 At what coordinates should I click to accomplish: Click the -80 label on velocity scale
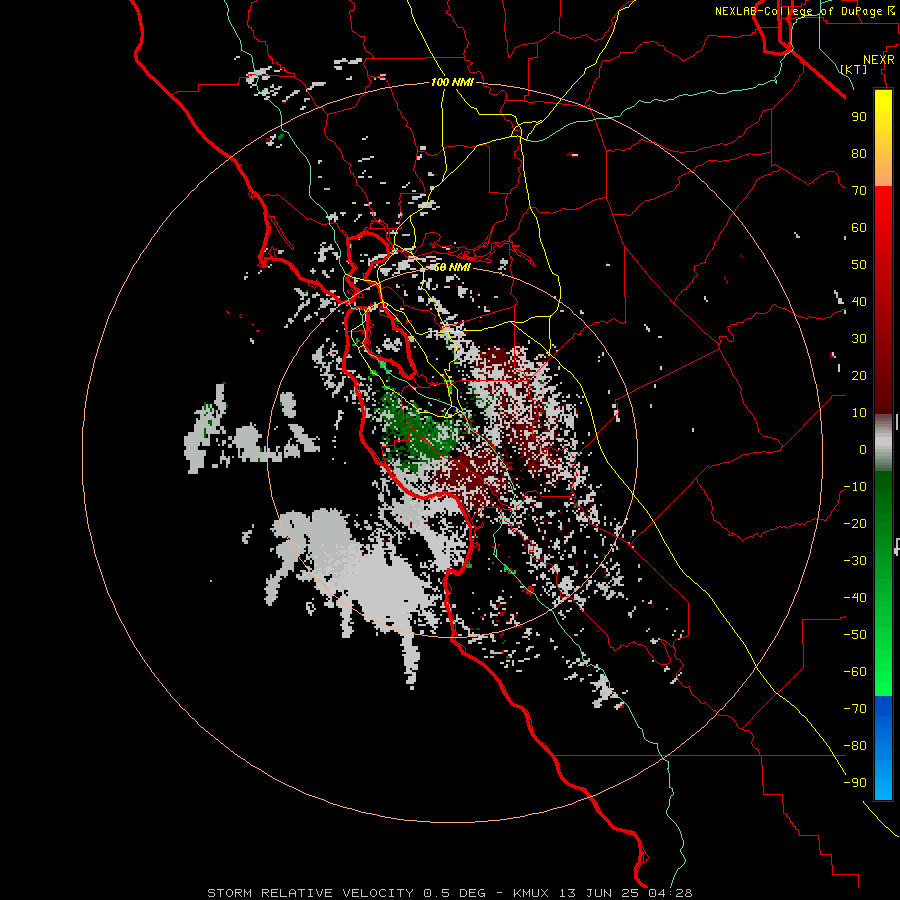855,746
